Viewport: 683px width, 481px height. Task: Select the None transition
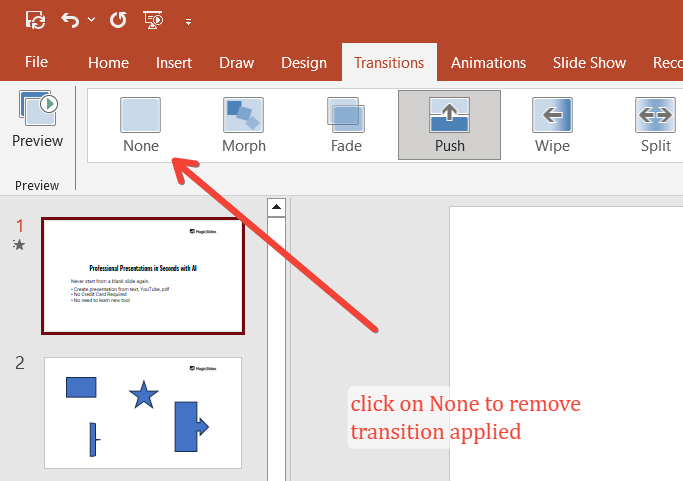tap(141, 125)
